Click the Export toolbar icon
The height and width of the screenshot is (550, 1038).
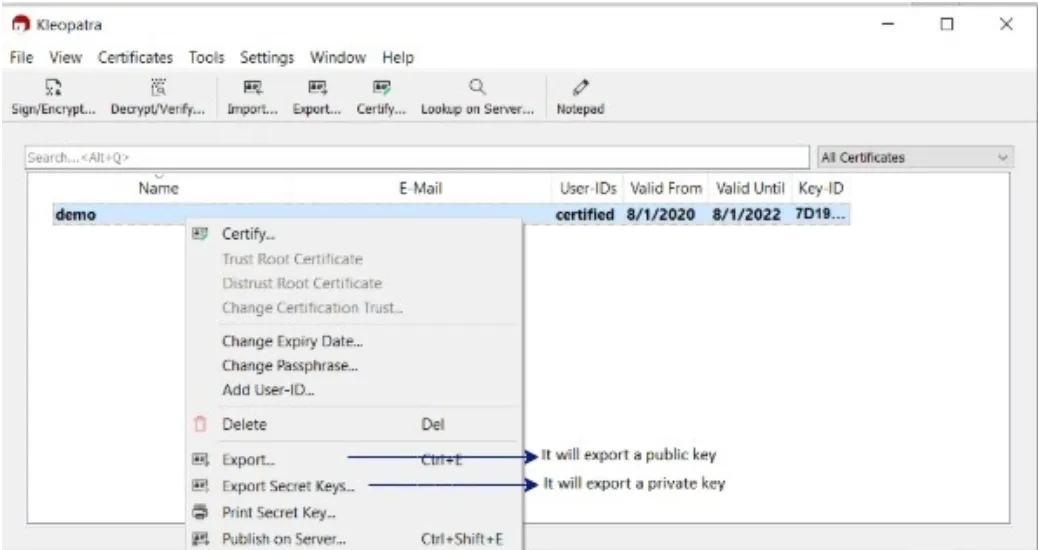click(317, 87)
